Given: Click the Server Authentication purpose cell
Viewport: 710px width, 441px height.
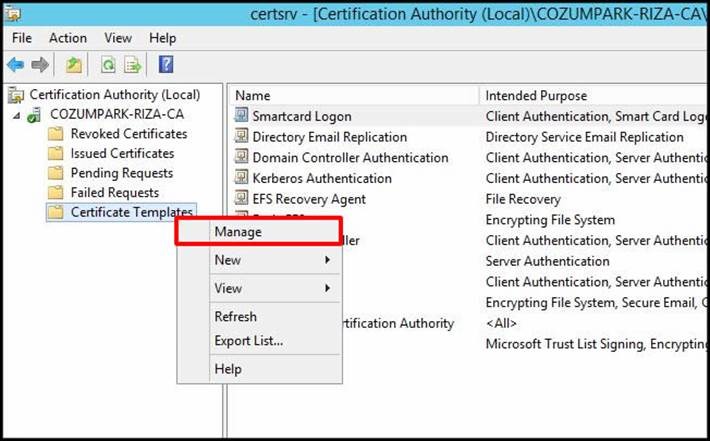Looking at the screenshot, I should pos(547,261).
